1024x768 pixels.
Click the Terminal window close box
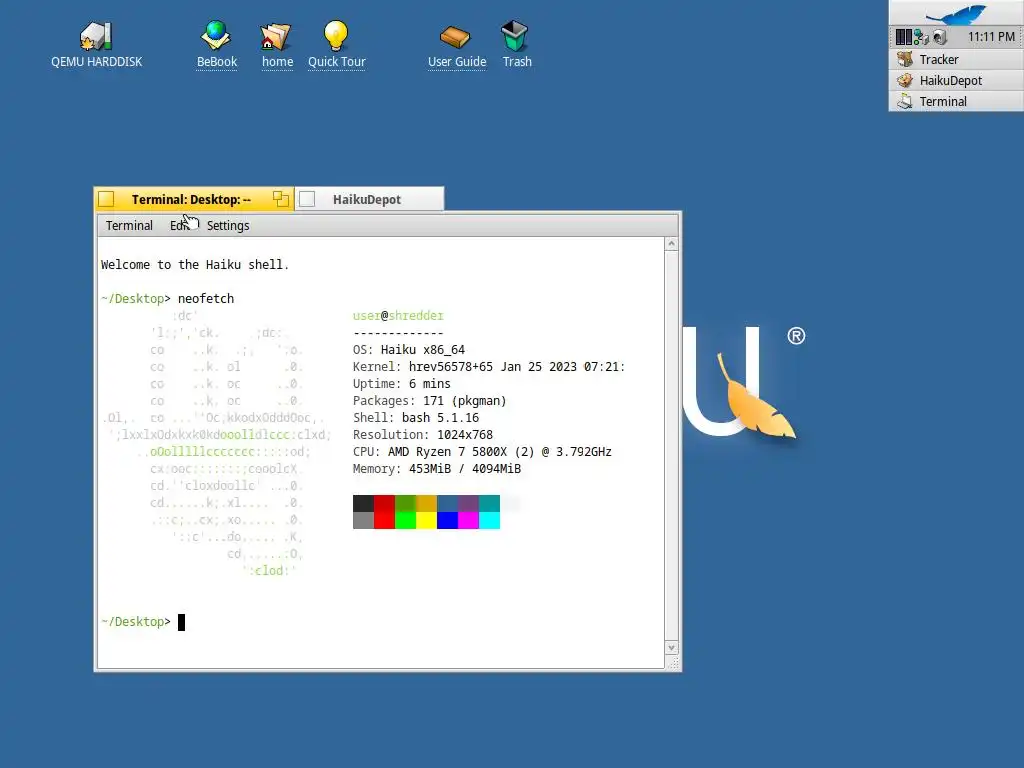pos(106,199)
